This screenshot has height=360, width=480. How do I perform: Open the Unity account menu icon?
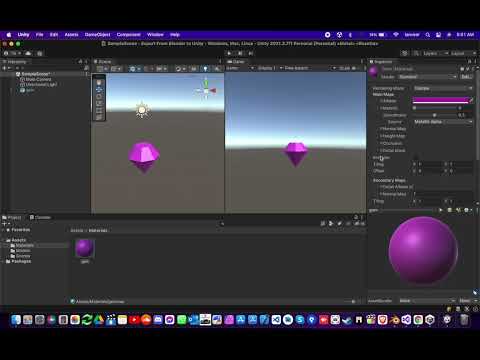(12, 53)
